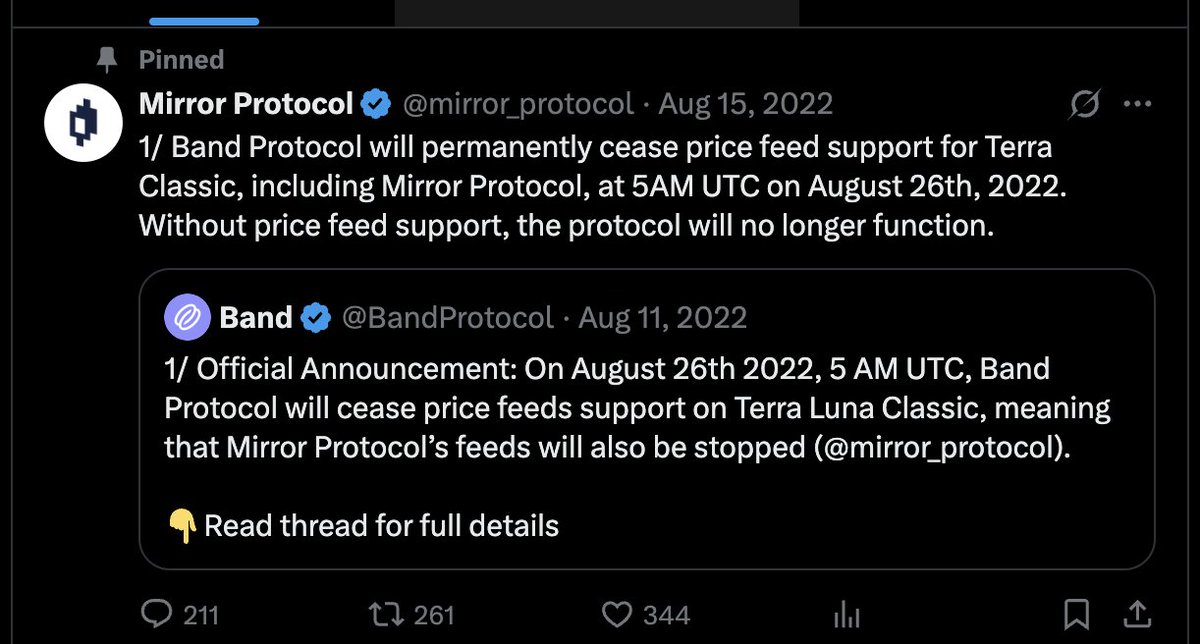Open the quoted Band tweet card
This screenshot has width=1200, height=644.
click(647, 419)
